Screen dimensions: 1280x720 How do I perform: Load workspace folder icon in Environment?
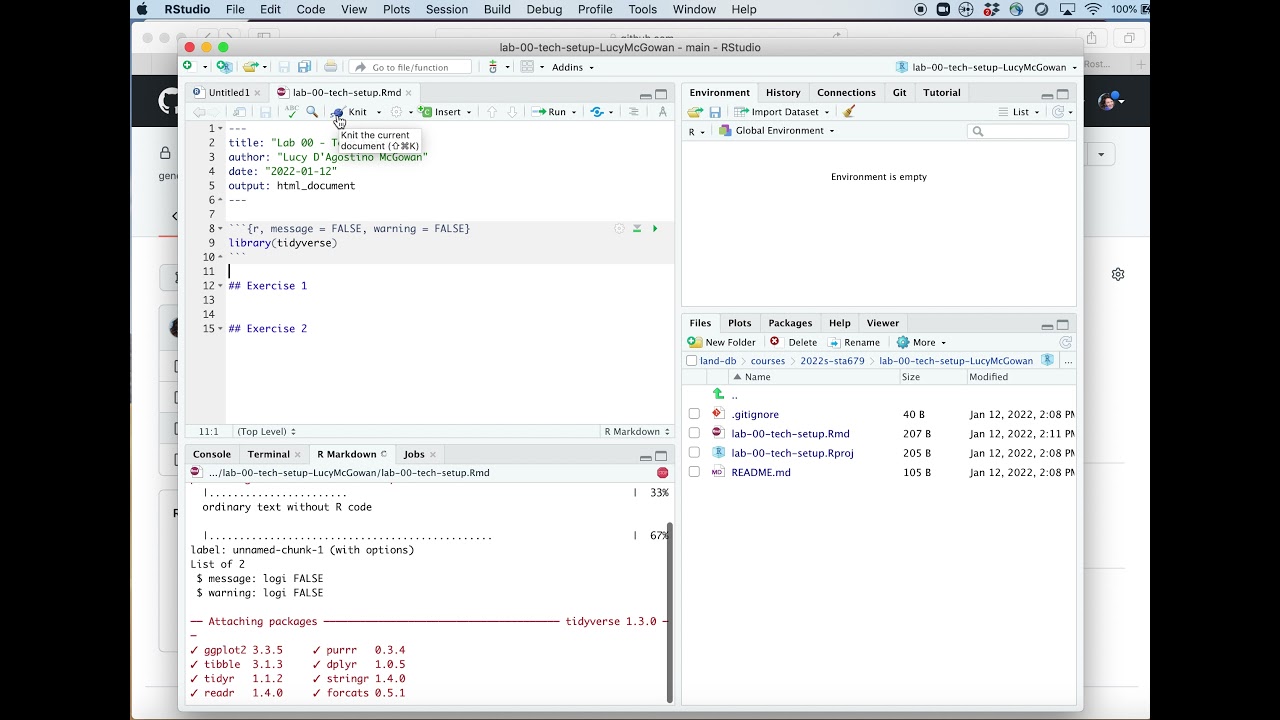pos(695,112)
